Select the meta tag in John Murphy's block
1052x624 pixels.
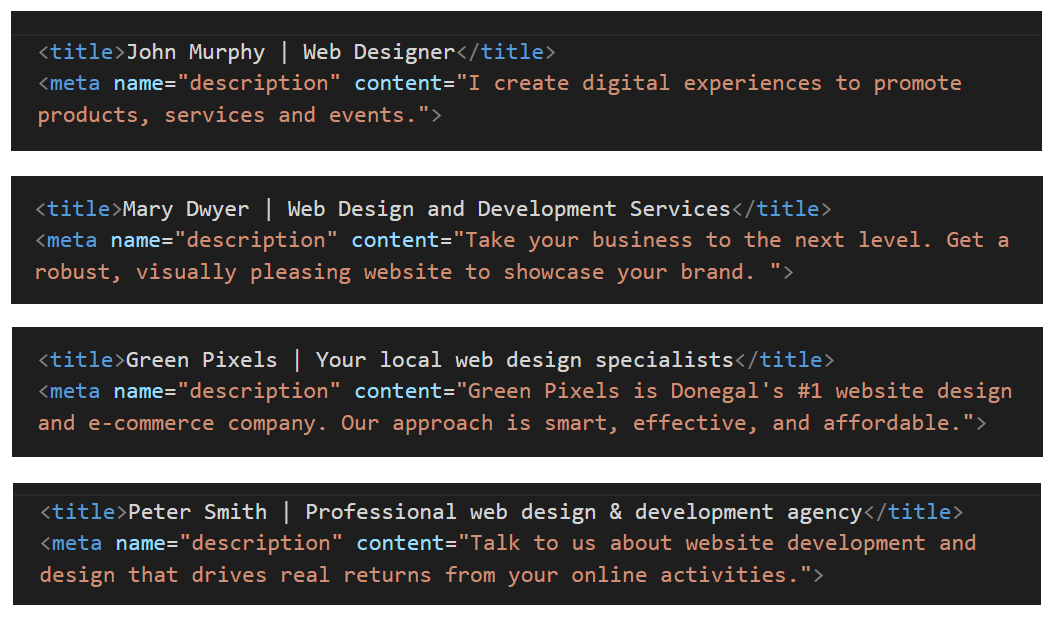70,82
